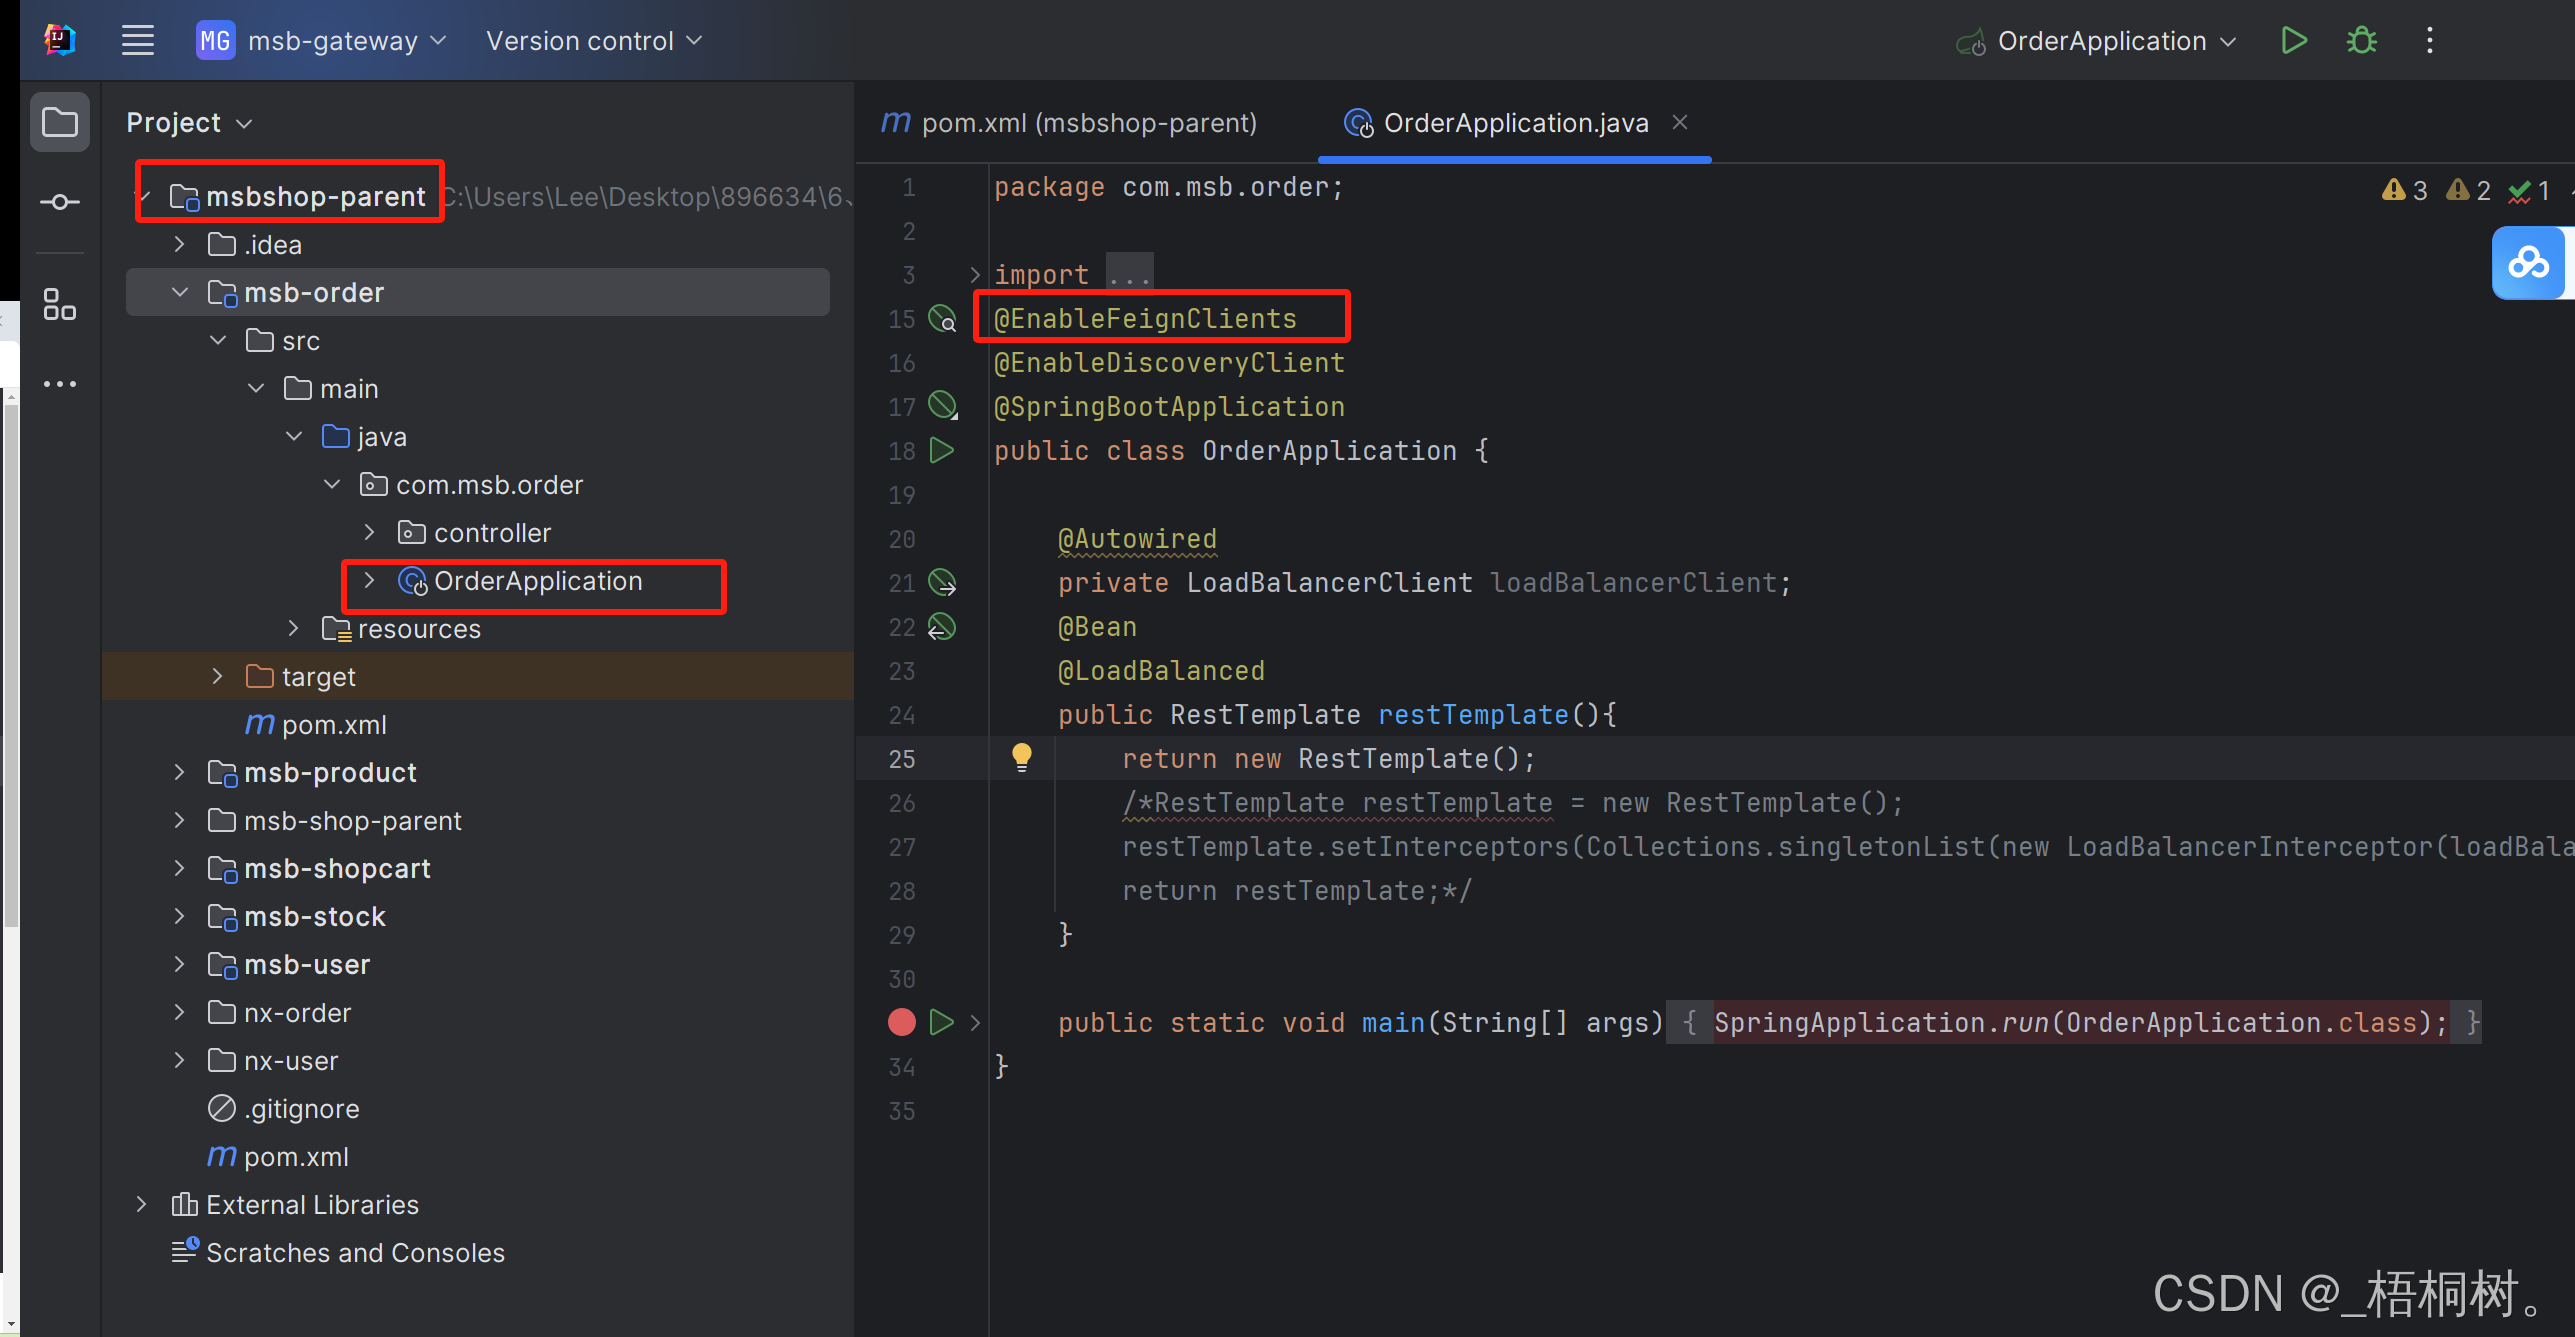
Task: Open the Structure tool window icon
Action: pos(60,305)
